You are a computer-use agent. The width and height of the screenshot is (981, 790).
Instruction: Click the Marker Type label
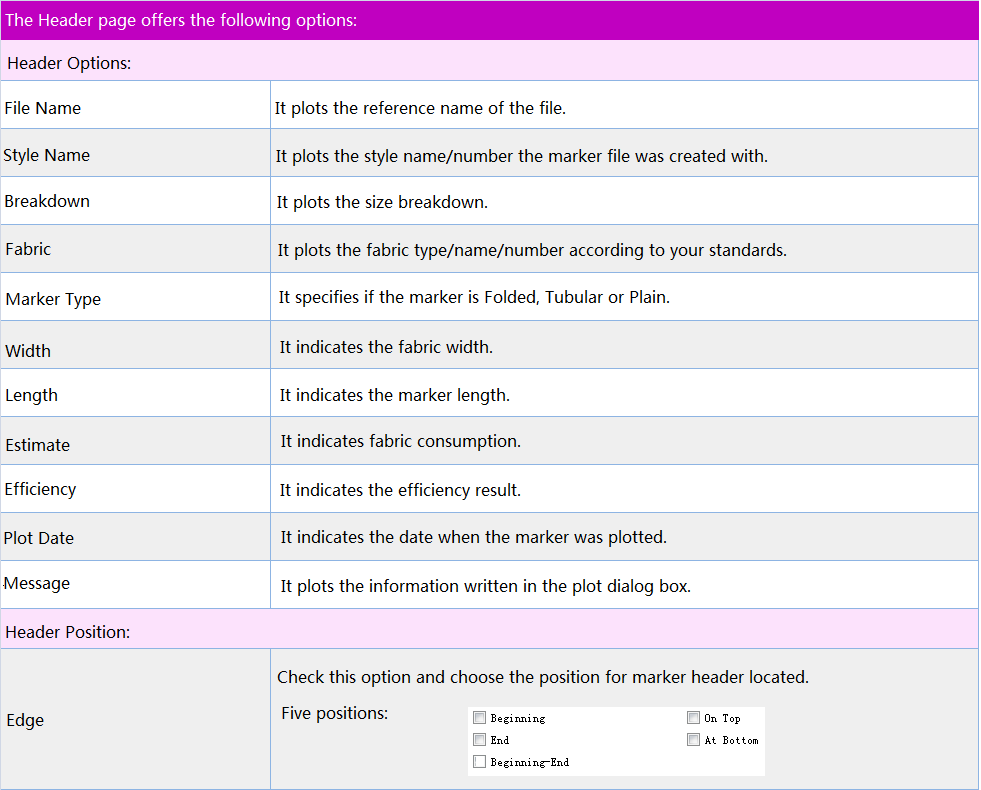(53, 299)
